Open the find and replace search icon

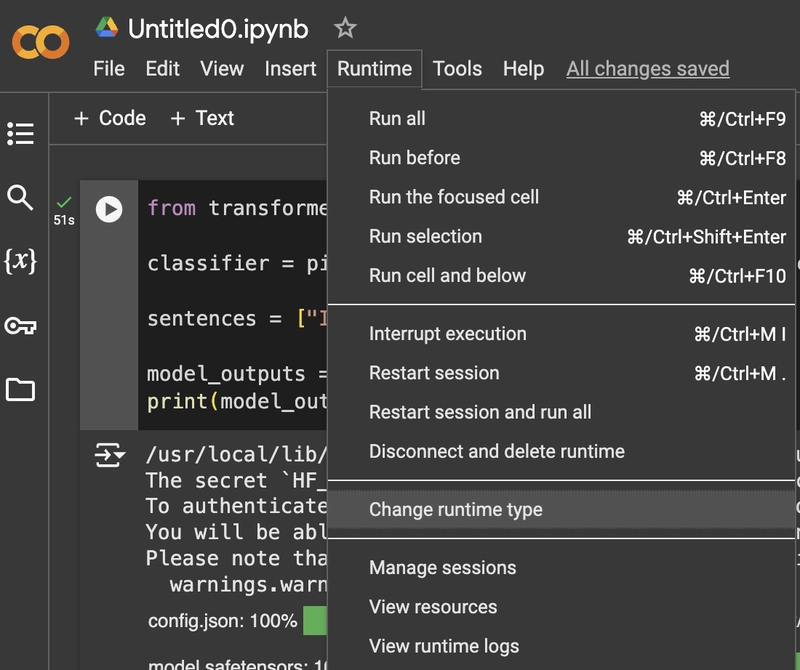click(20, 197)
